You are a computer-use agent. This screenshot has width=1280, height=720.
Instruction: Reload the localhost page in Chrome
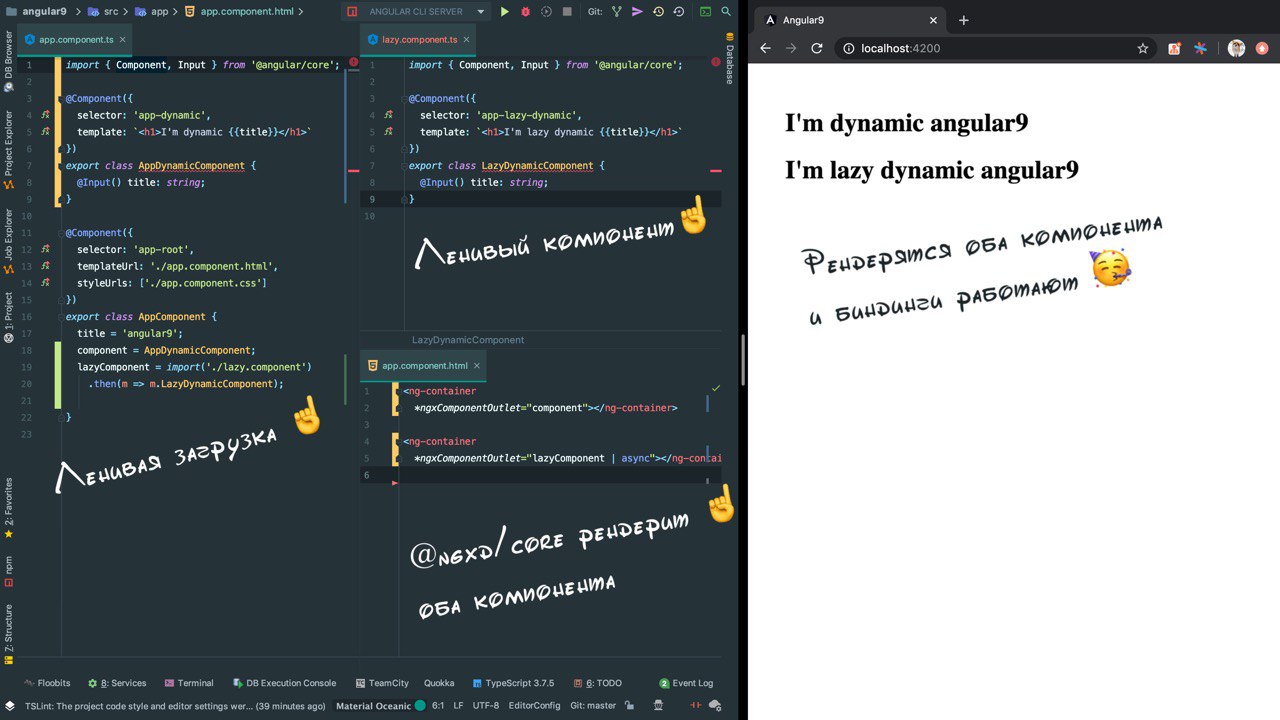pyautogui.click(x=817, y=48)
